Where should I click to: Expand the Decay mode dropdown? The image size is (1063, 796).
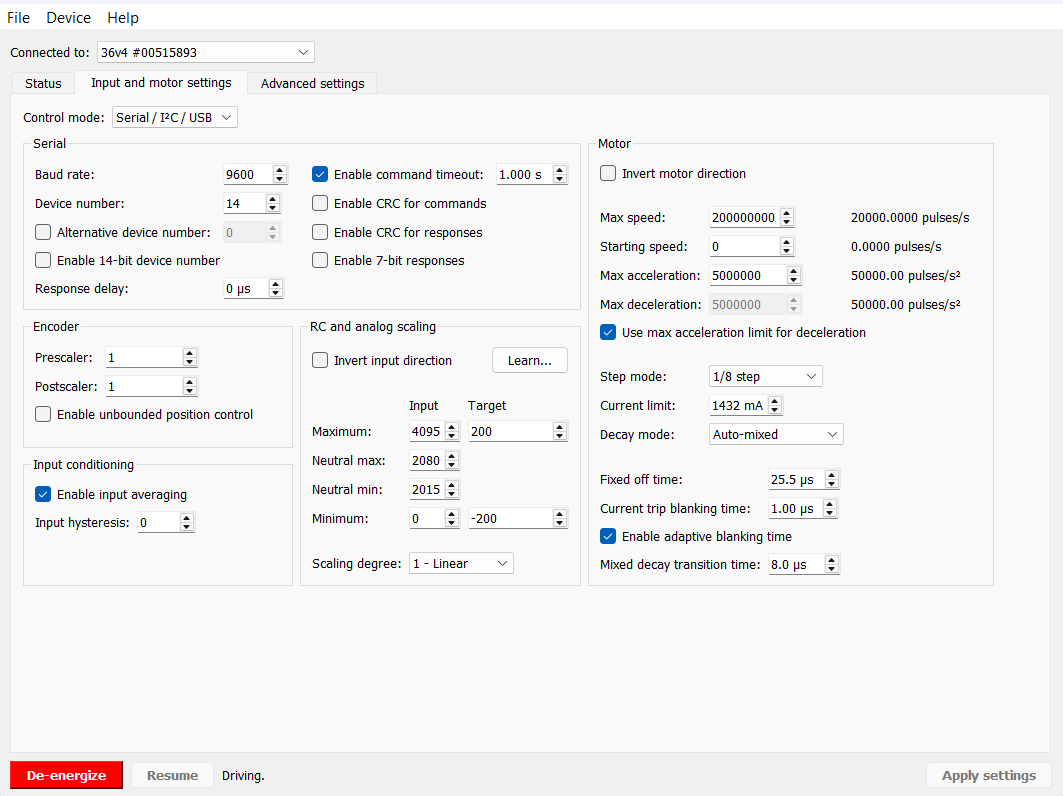tap(776, 435)
